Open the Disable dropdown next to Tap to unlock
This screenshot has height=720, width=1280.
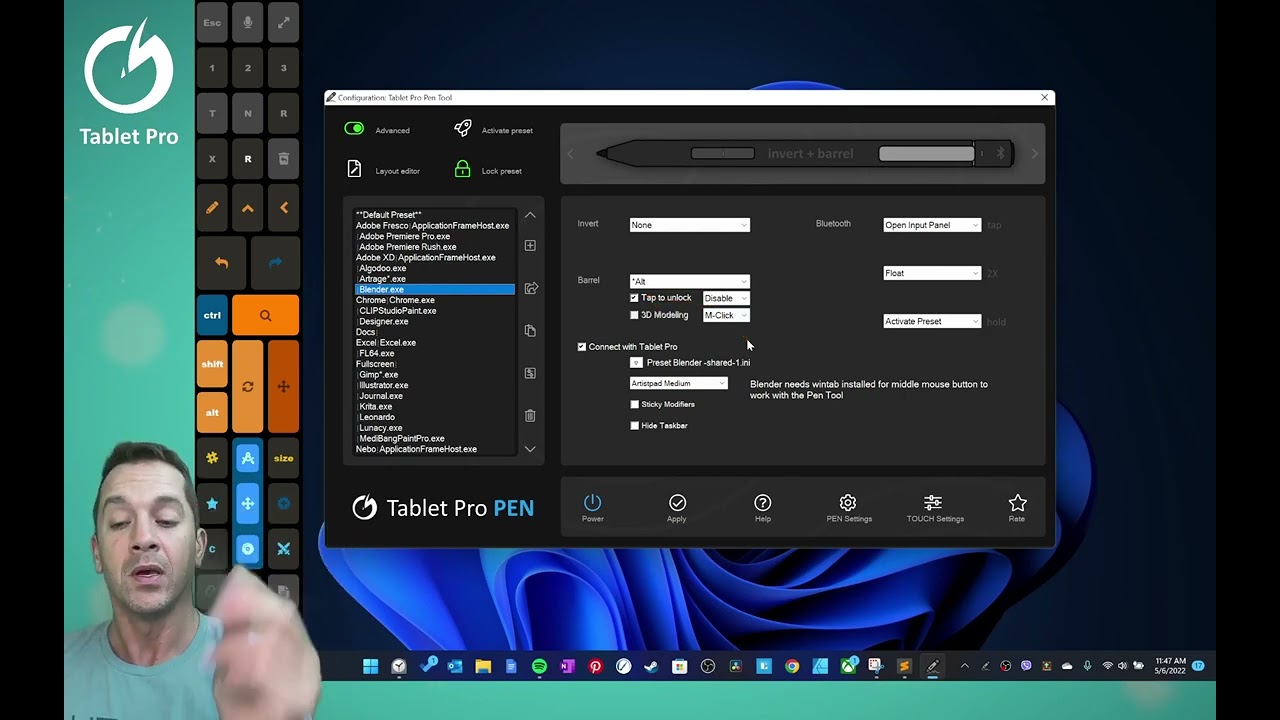click(726, 298)
